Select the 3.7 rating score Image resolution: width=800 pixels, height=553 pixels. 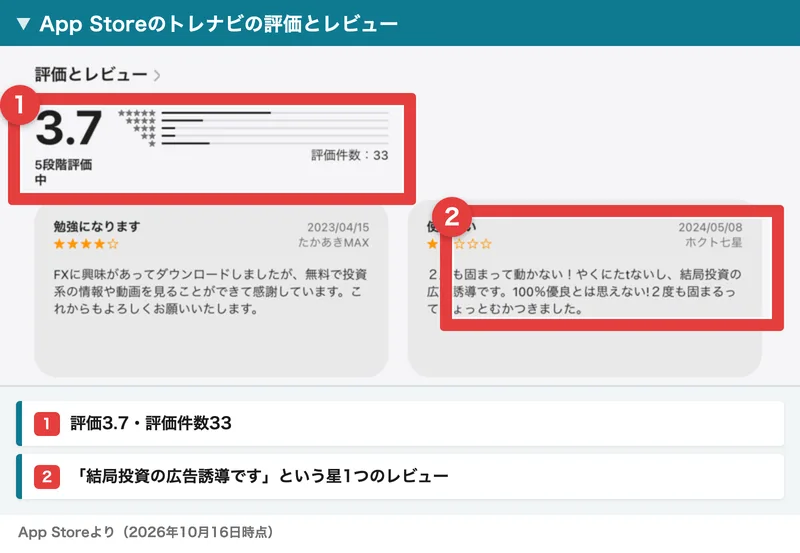tap(69, 128)
